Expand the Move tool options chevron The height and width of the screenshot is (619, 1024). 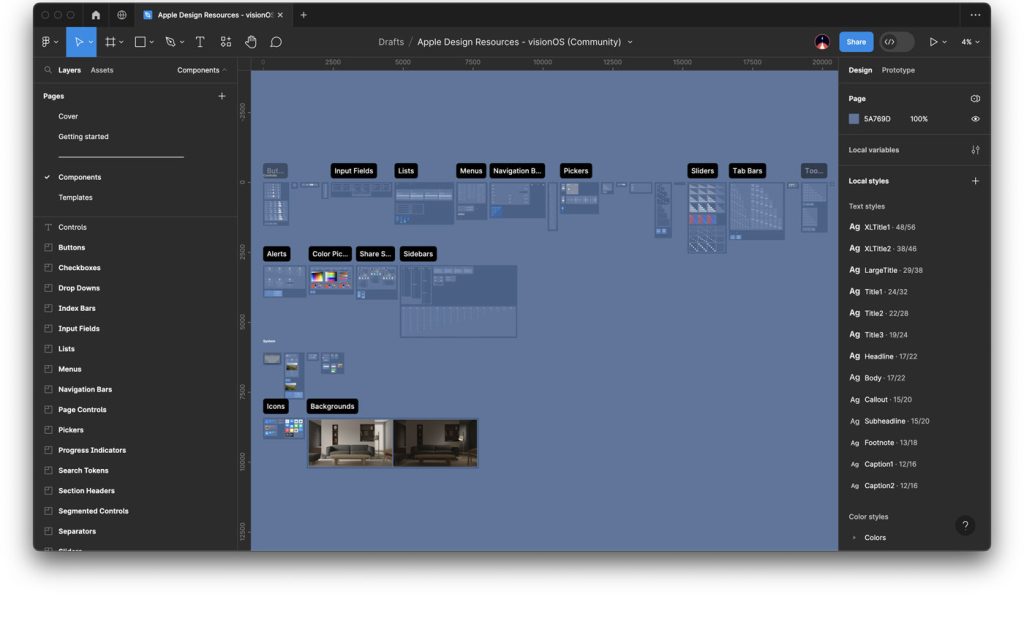[x=91, y=42]
